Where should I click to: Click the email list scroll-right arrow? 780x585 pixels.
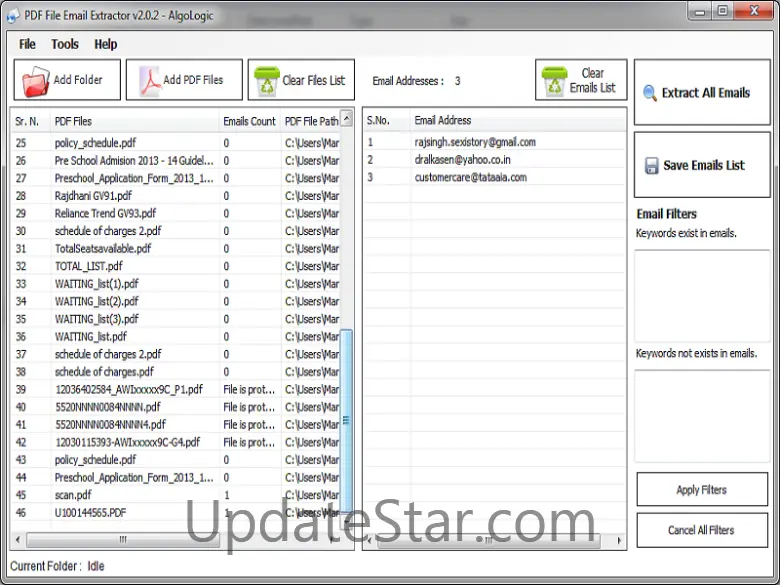click(619, 540)
